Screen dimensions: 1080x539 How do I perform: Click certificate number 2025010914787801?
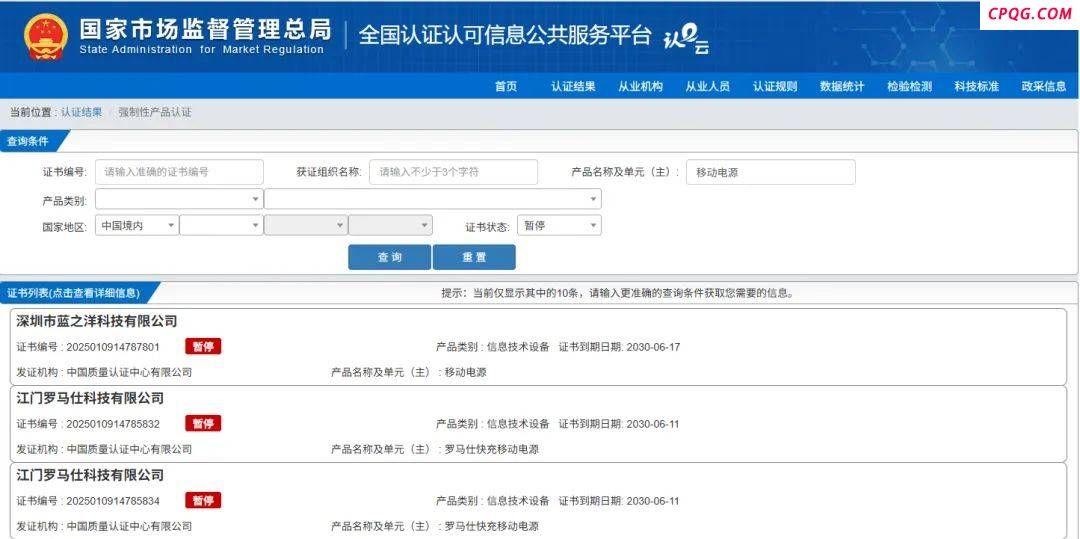coord(113,347)
